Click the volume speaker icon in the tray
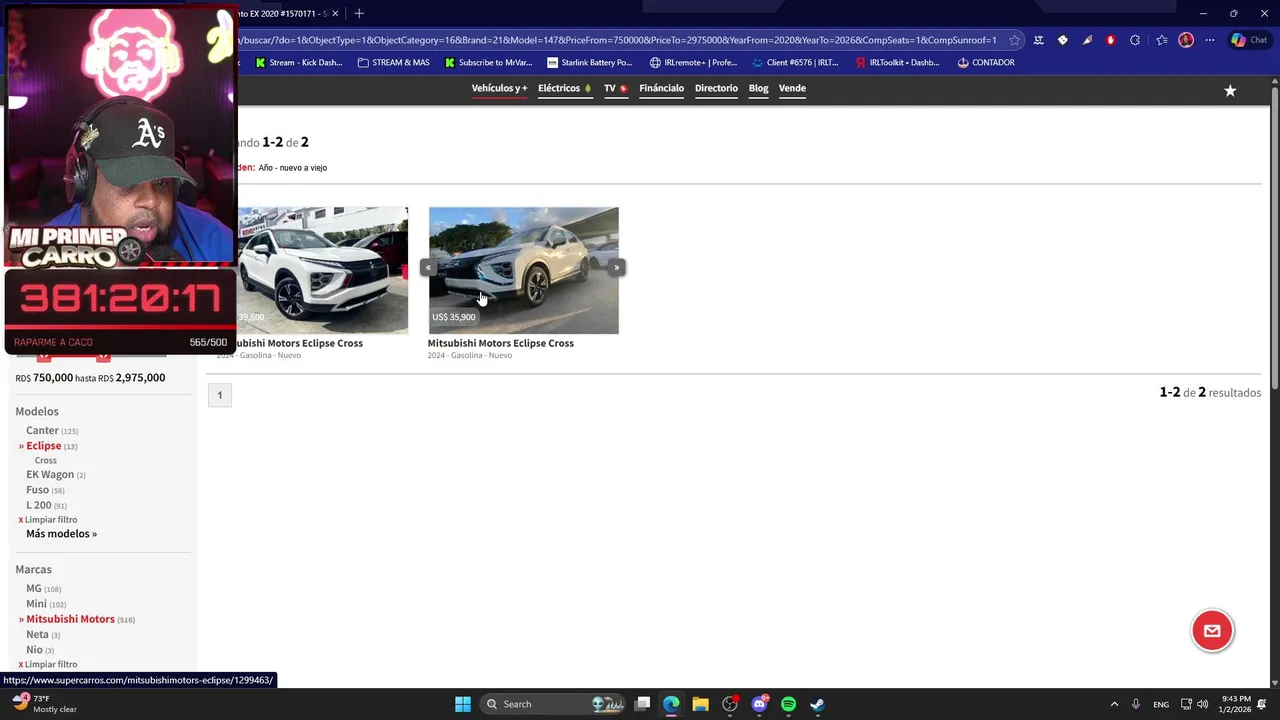This screenshot has height=720, width=1280. pos(1202,704)
